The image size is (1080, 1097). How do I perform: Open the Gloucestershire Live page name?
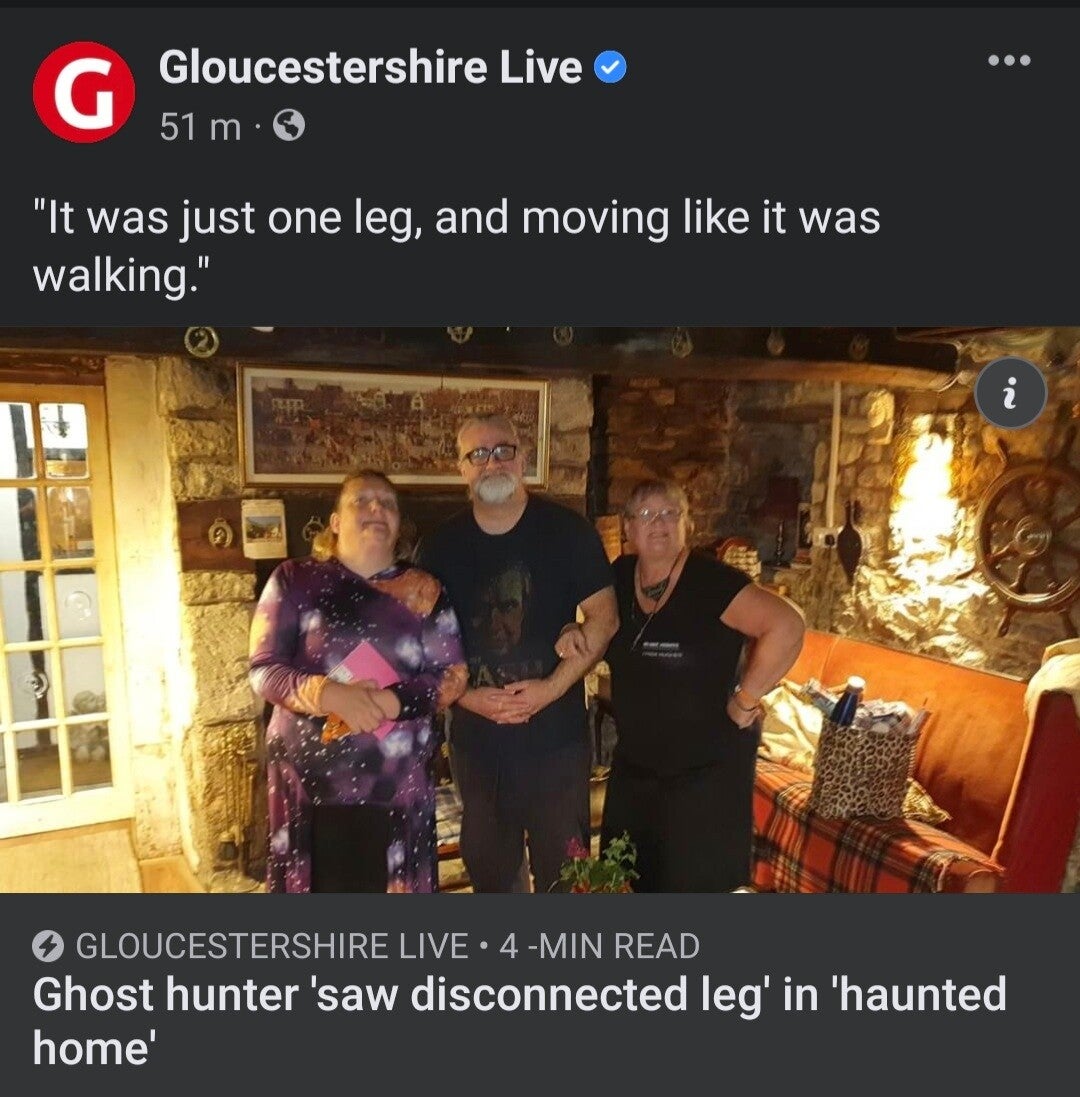371,67
